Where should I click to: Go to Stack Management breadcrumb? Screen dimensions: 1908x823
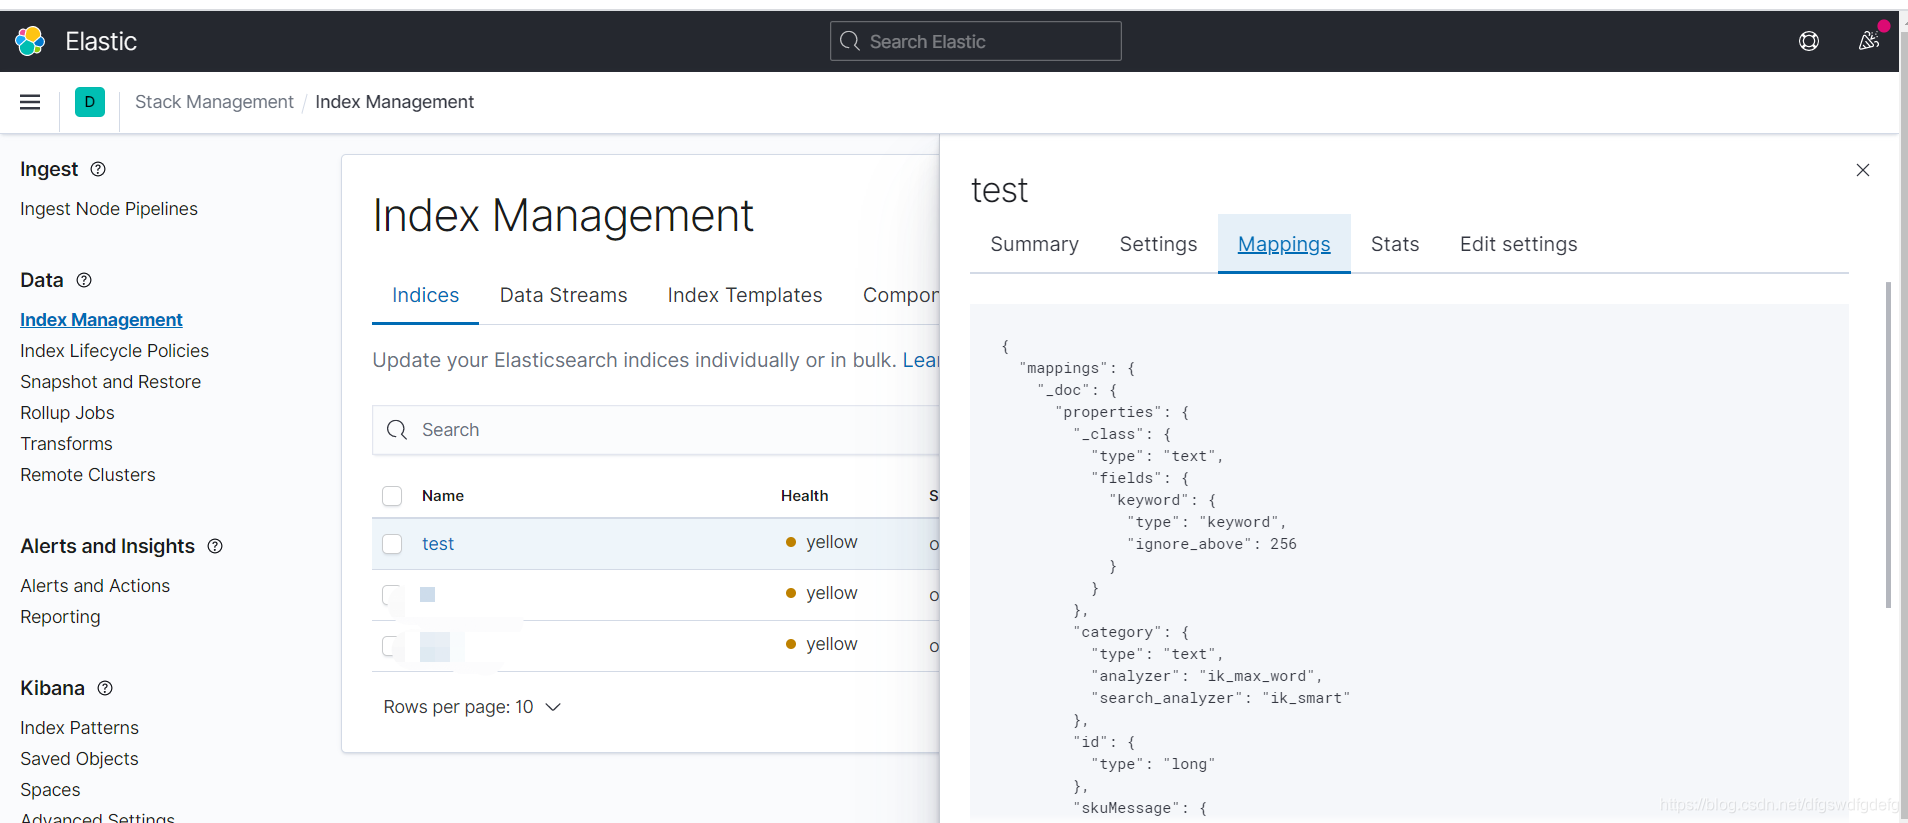tap(214, 102)
